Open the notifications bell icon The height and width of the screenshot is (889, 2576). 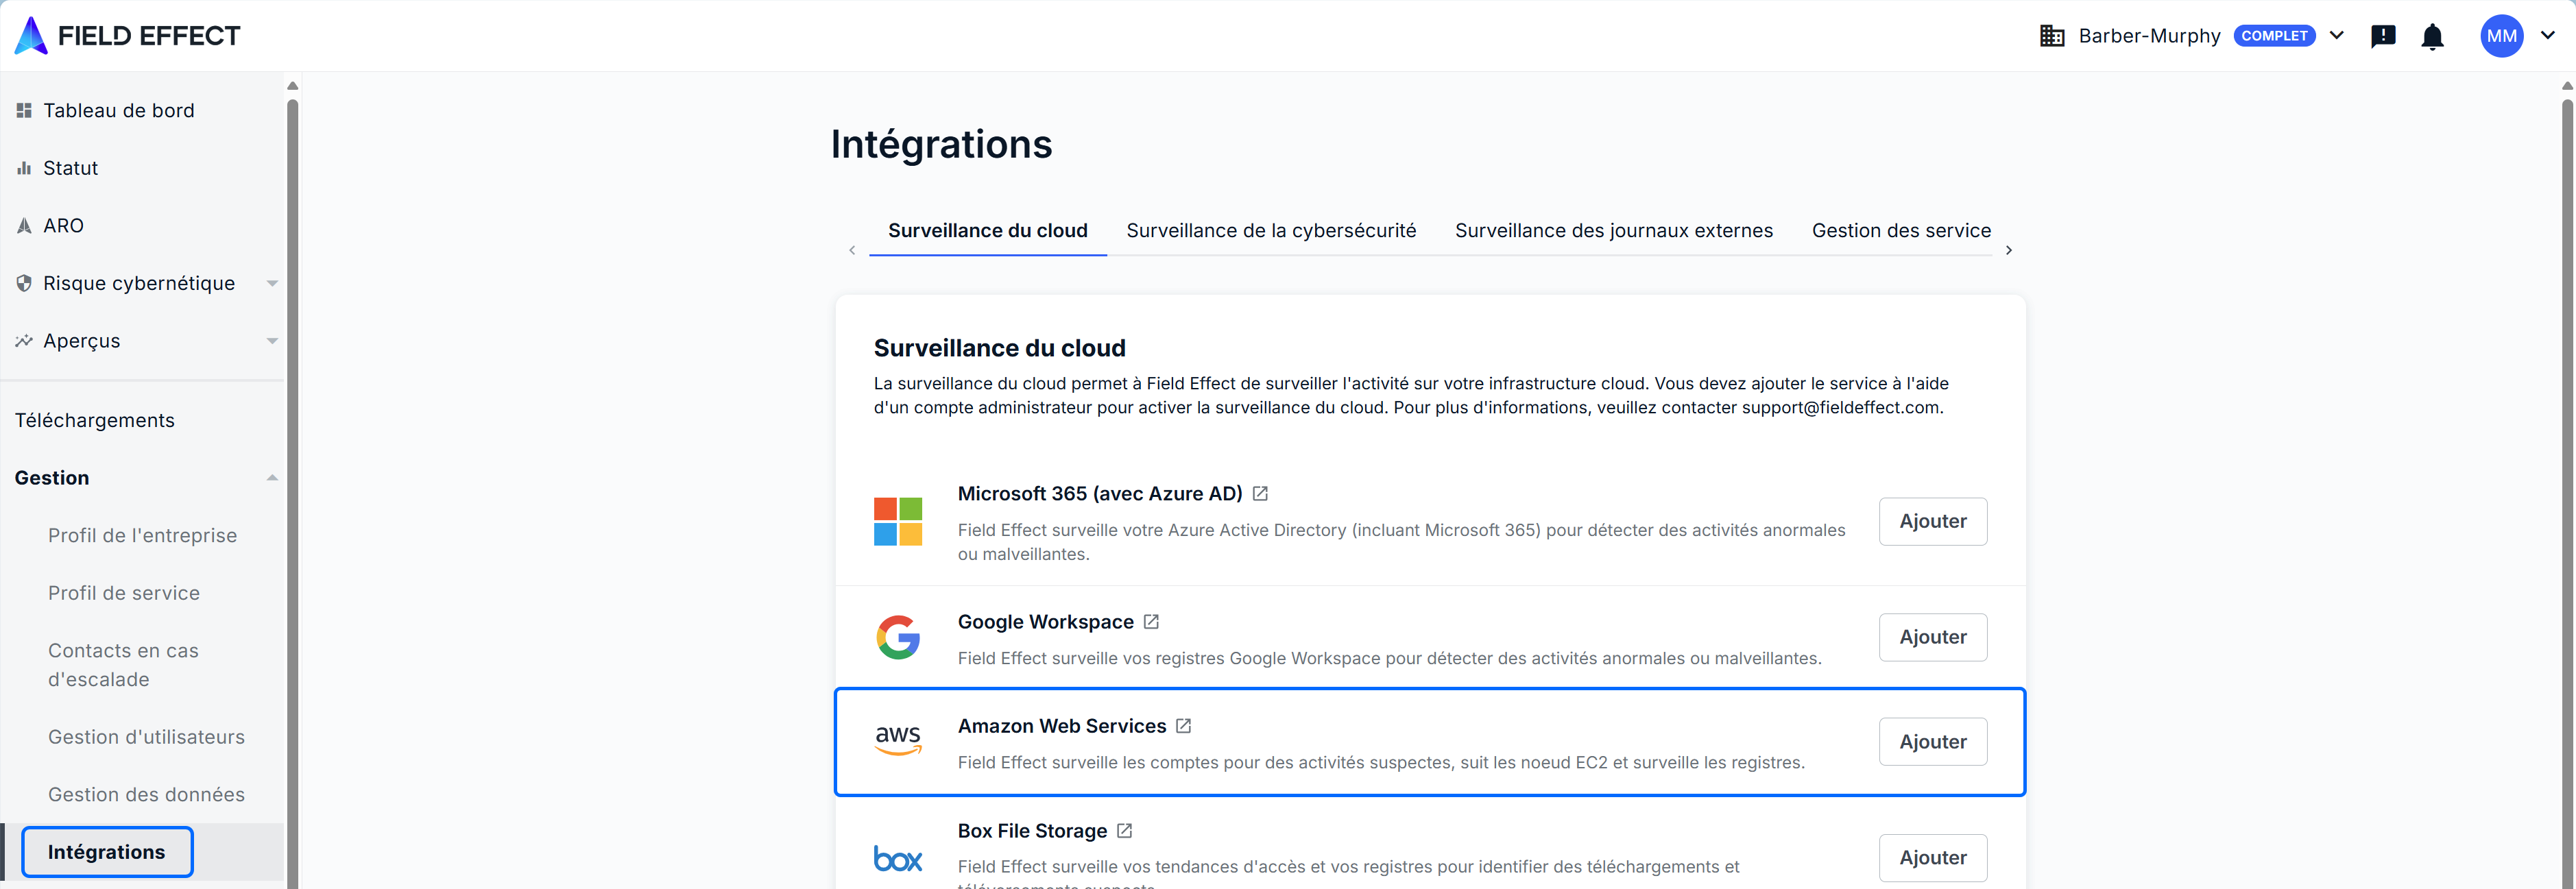click(2432, 37)
